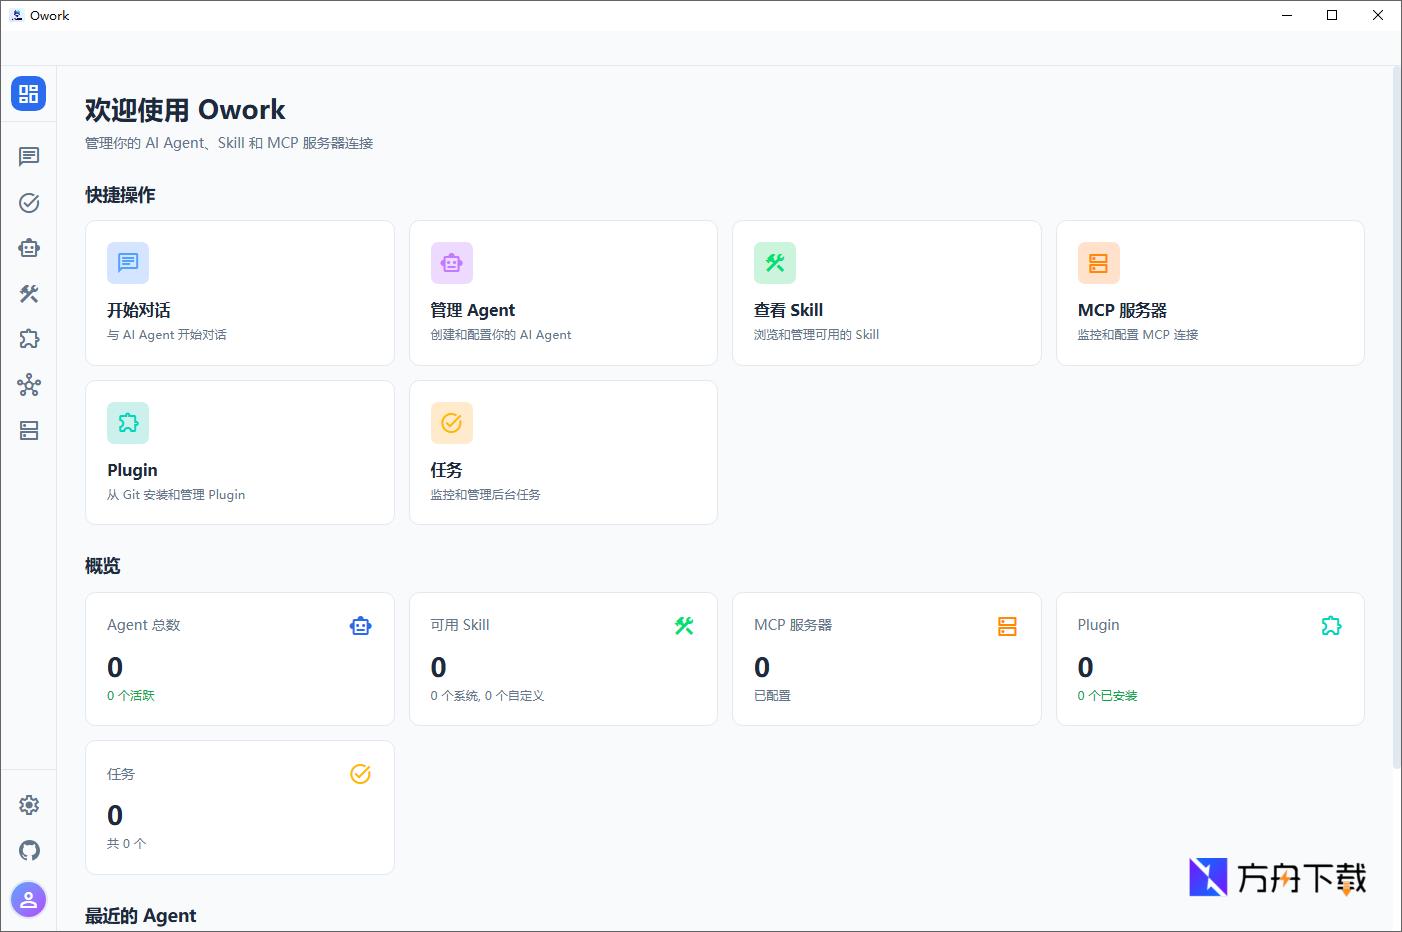Click the 开始对话 quick action card
Viewport: 1402px width, 932px height.
point(240,293)
